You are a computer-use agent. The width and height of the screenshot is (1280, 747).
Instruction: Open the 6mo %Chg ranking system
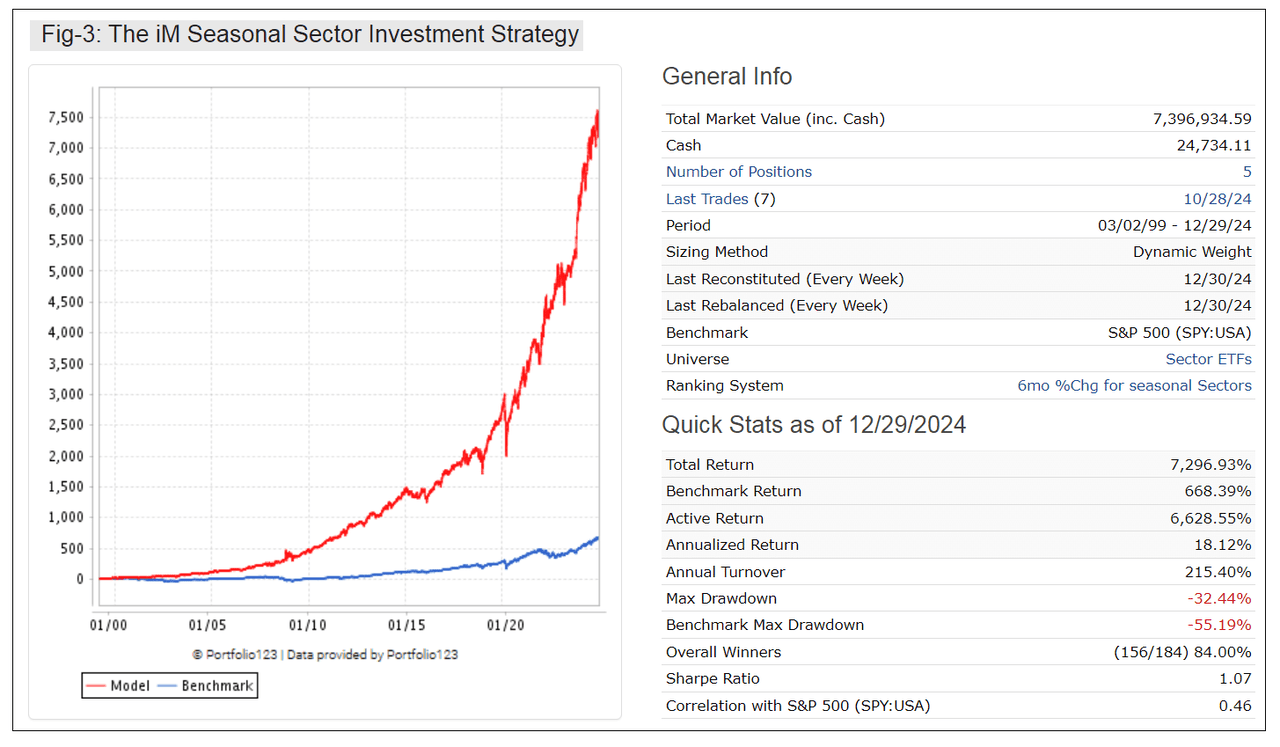pos(1134,385)
